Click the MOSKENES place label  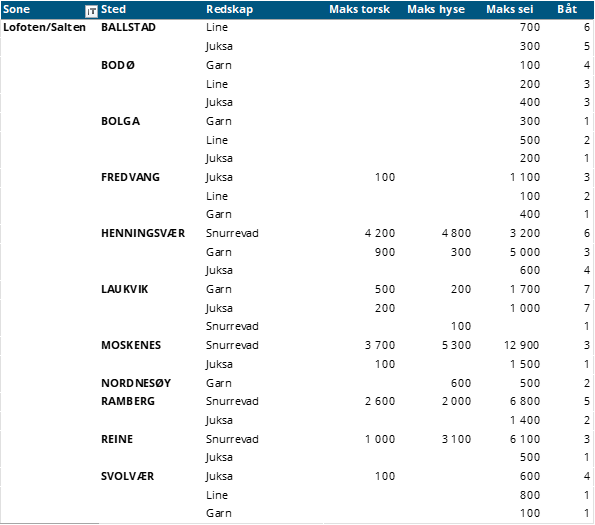click(131, 345)
